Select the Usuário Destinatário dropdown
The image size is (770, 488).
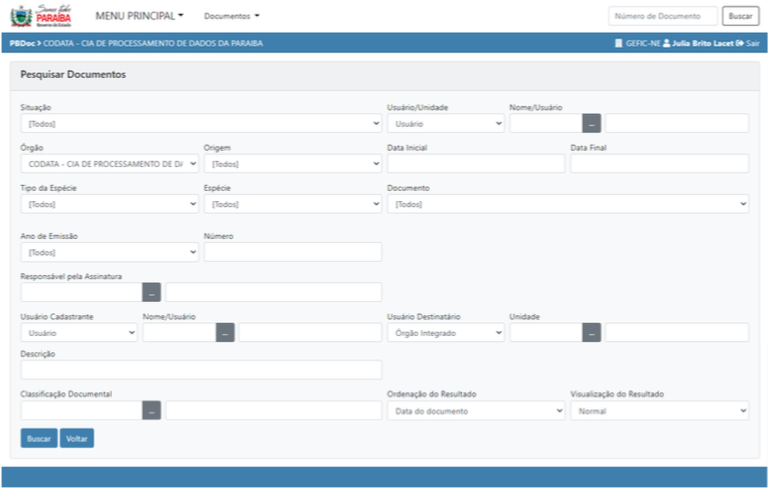[x=445, y=333]
